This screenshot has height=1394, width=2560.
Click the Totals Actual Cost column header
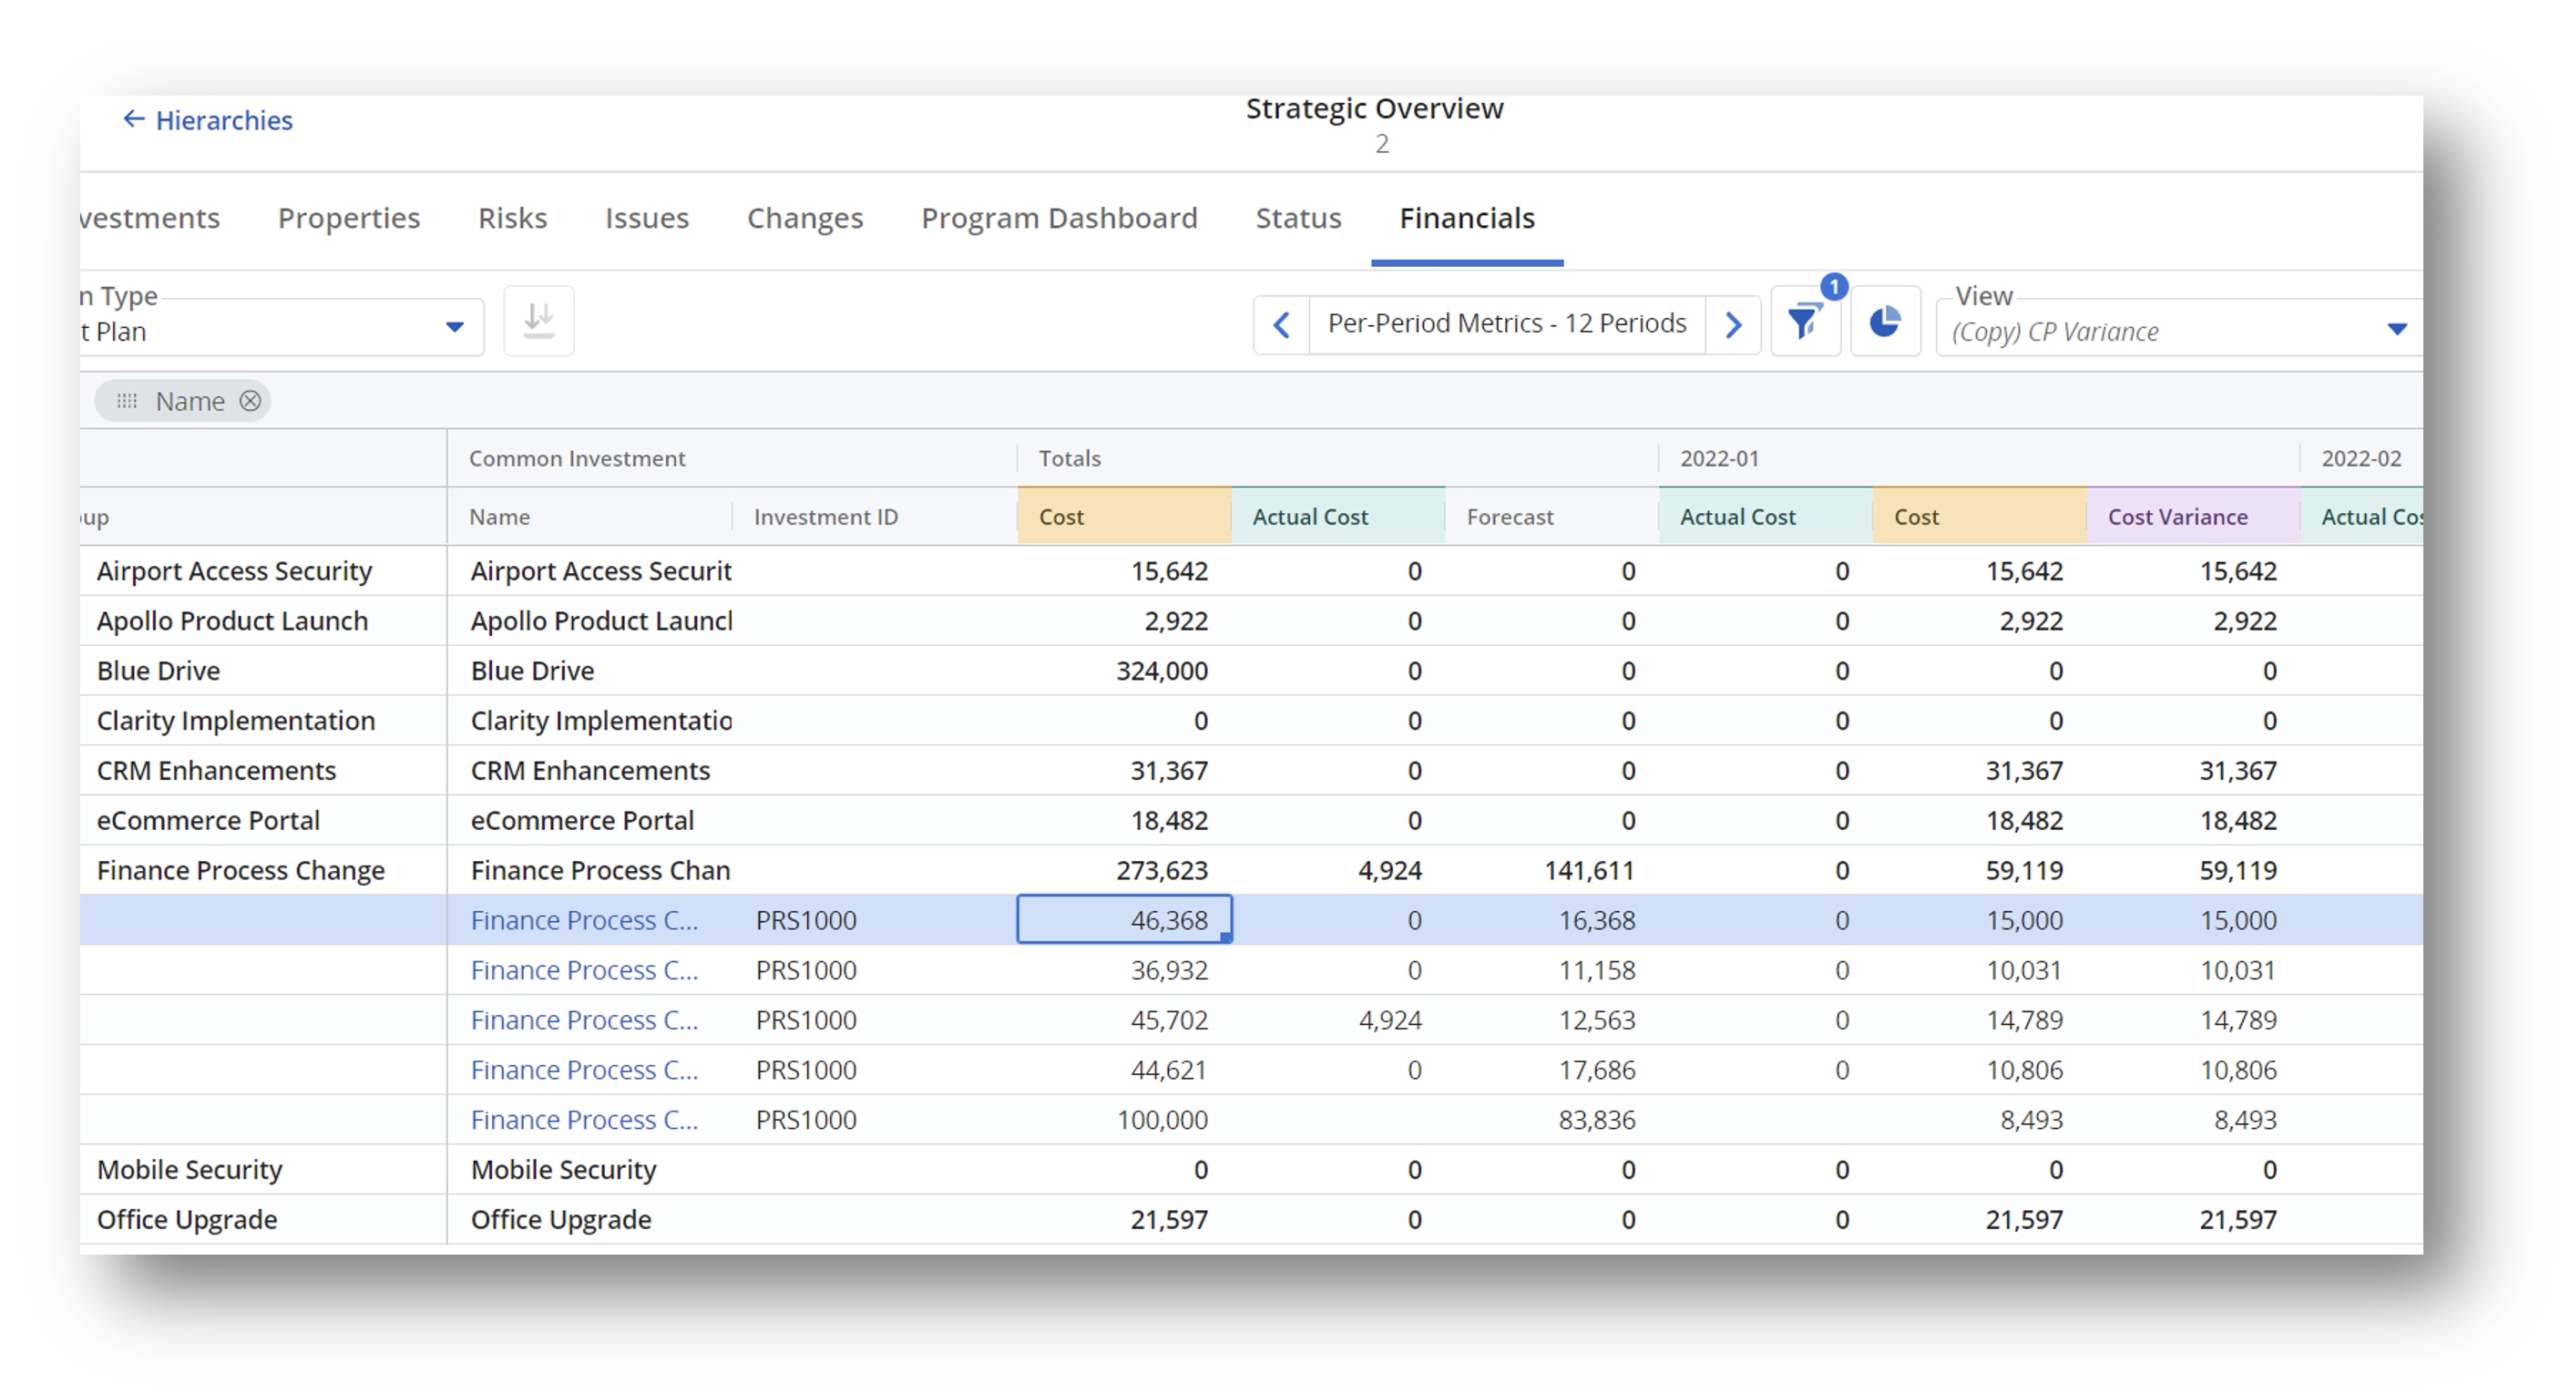[x=1338, y=516]
